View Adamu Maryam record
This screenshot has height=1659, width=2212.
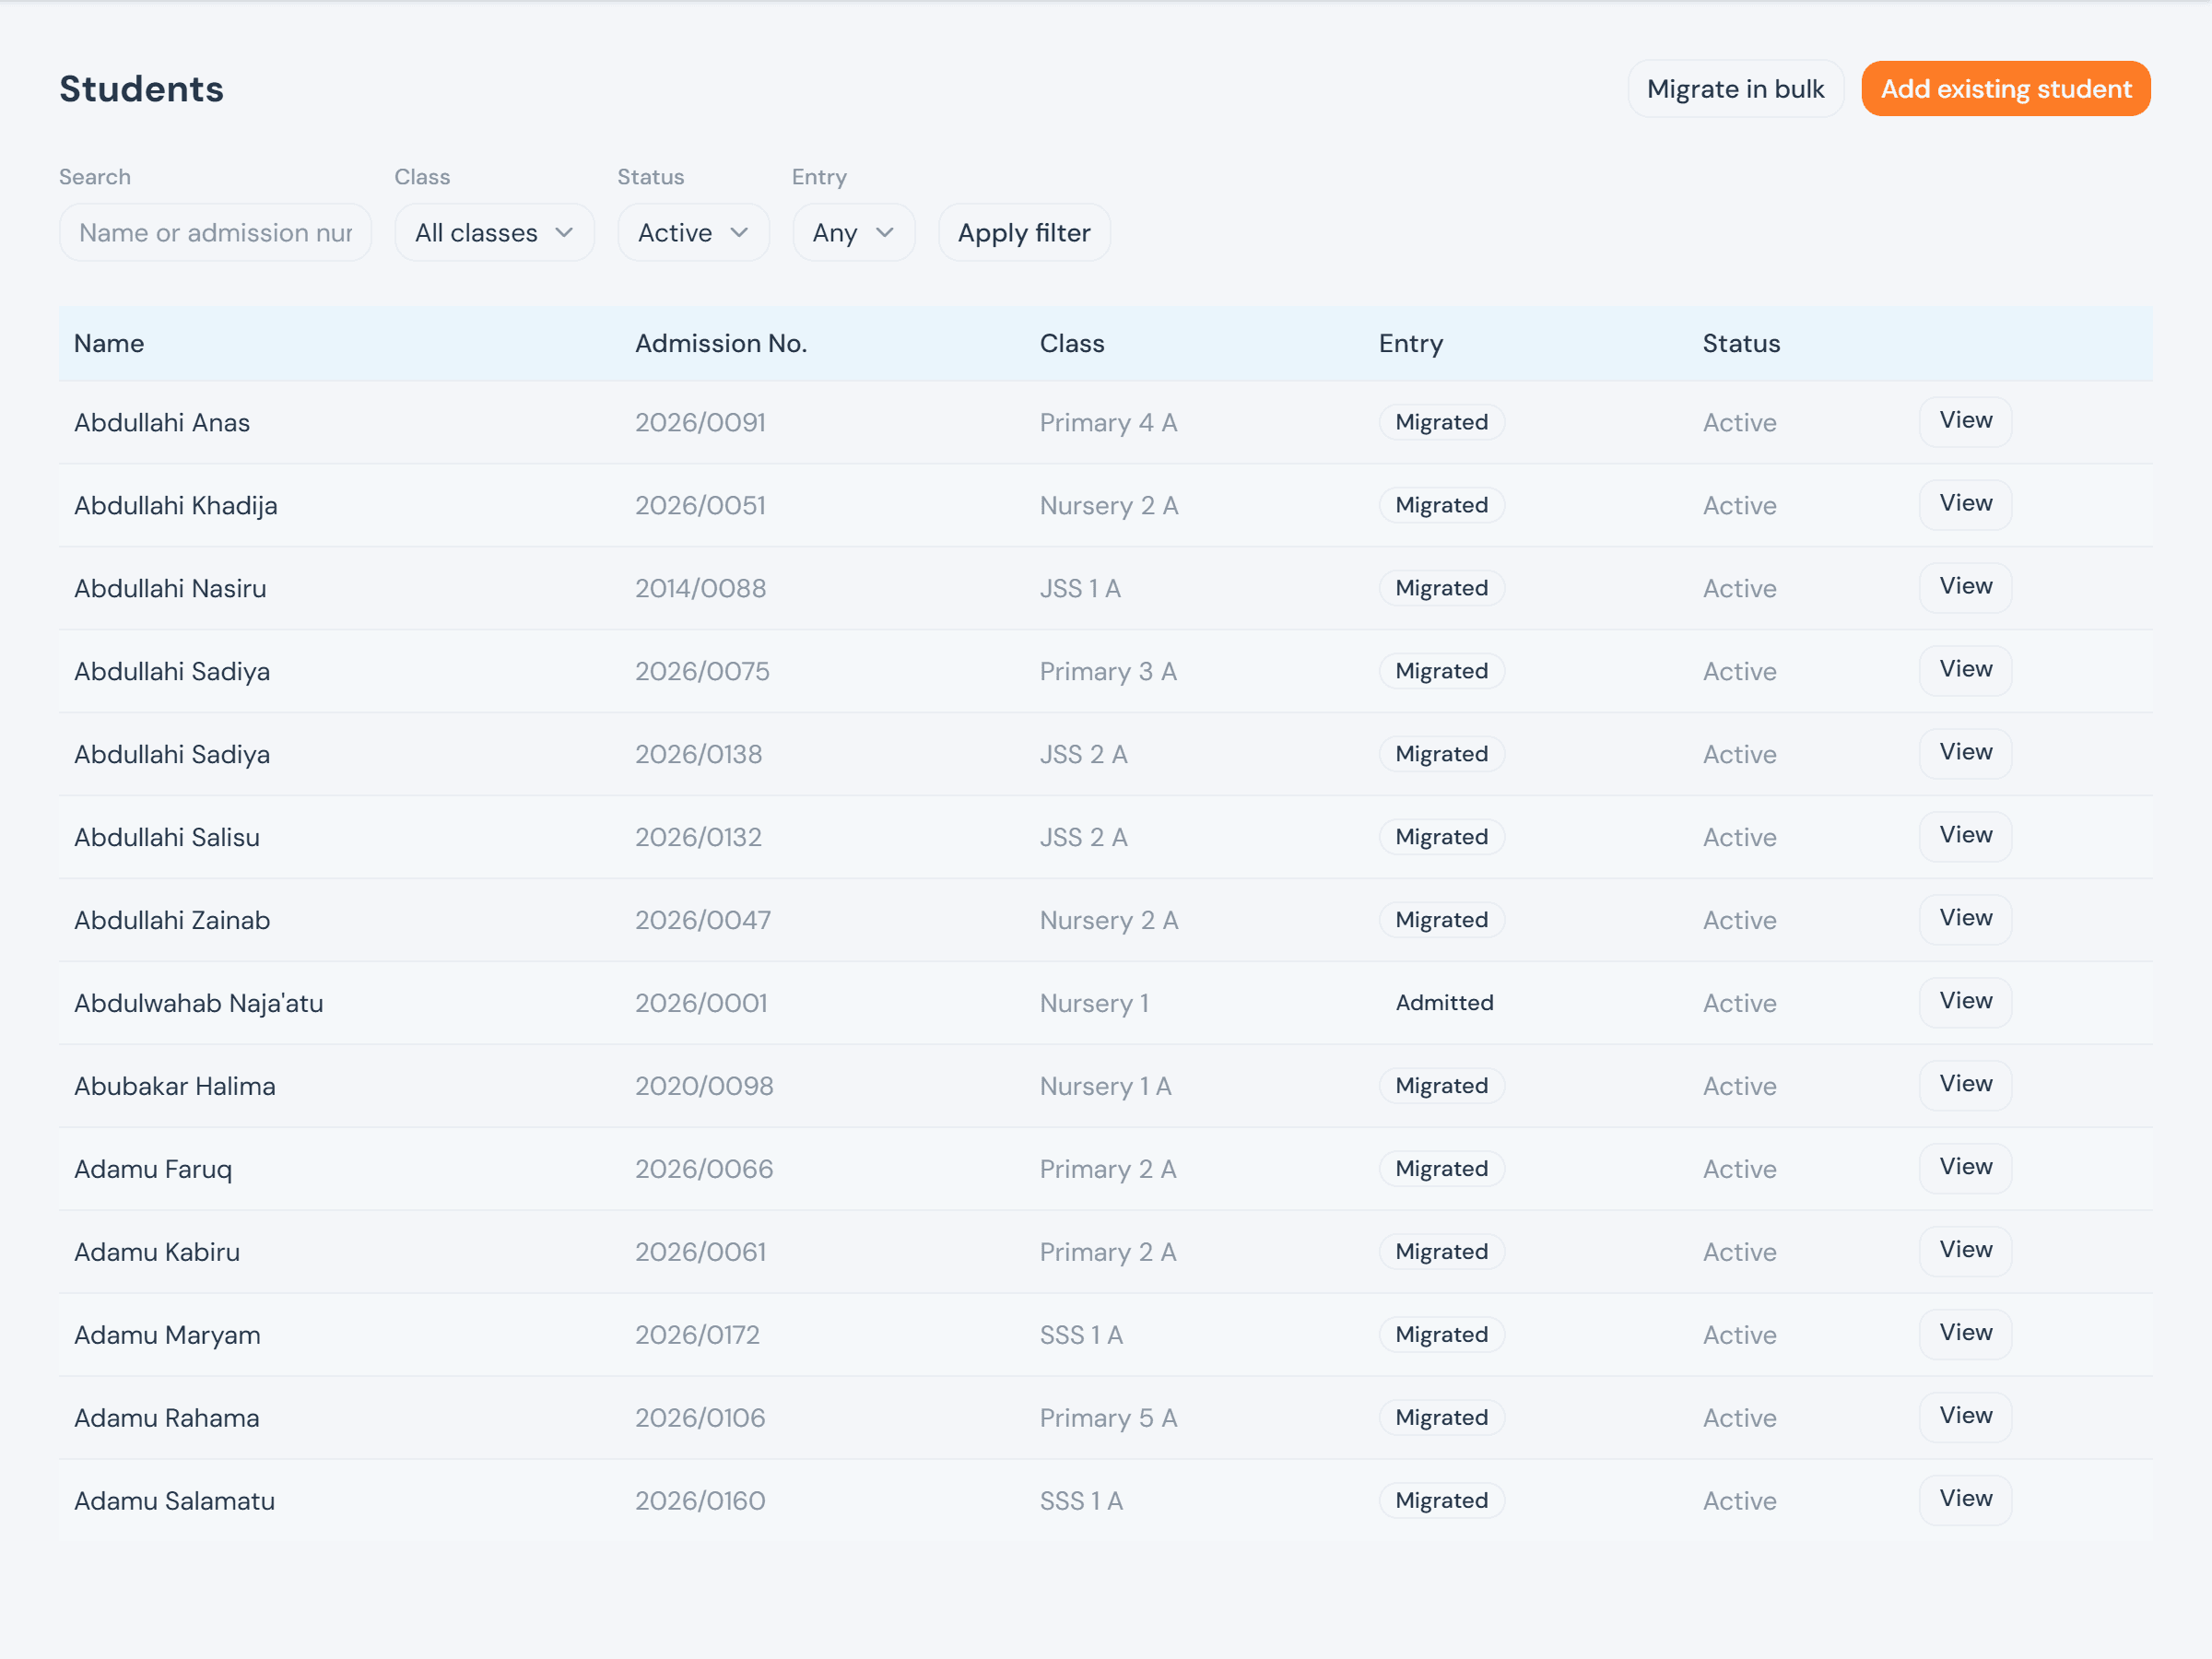coord(1965,1334)
